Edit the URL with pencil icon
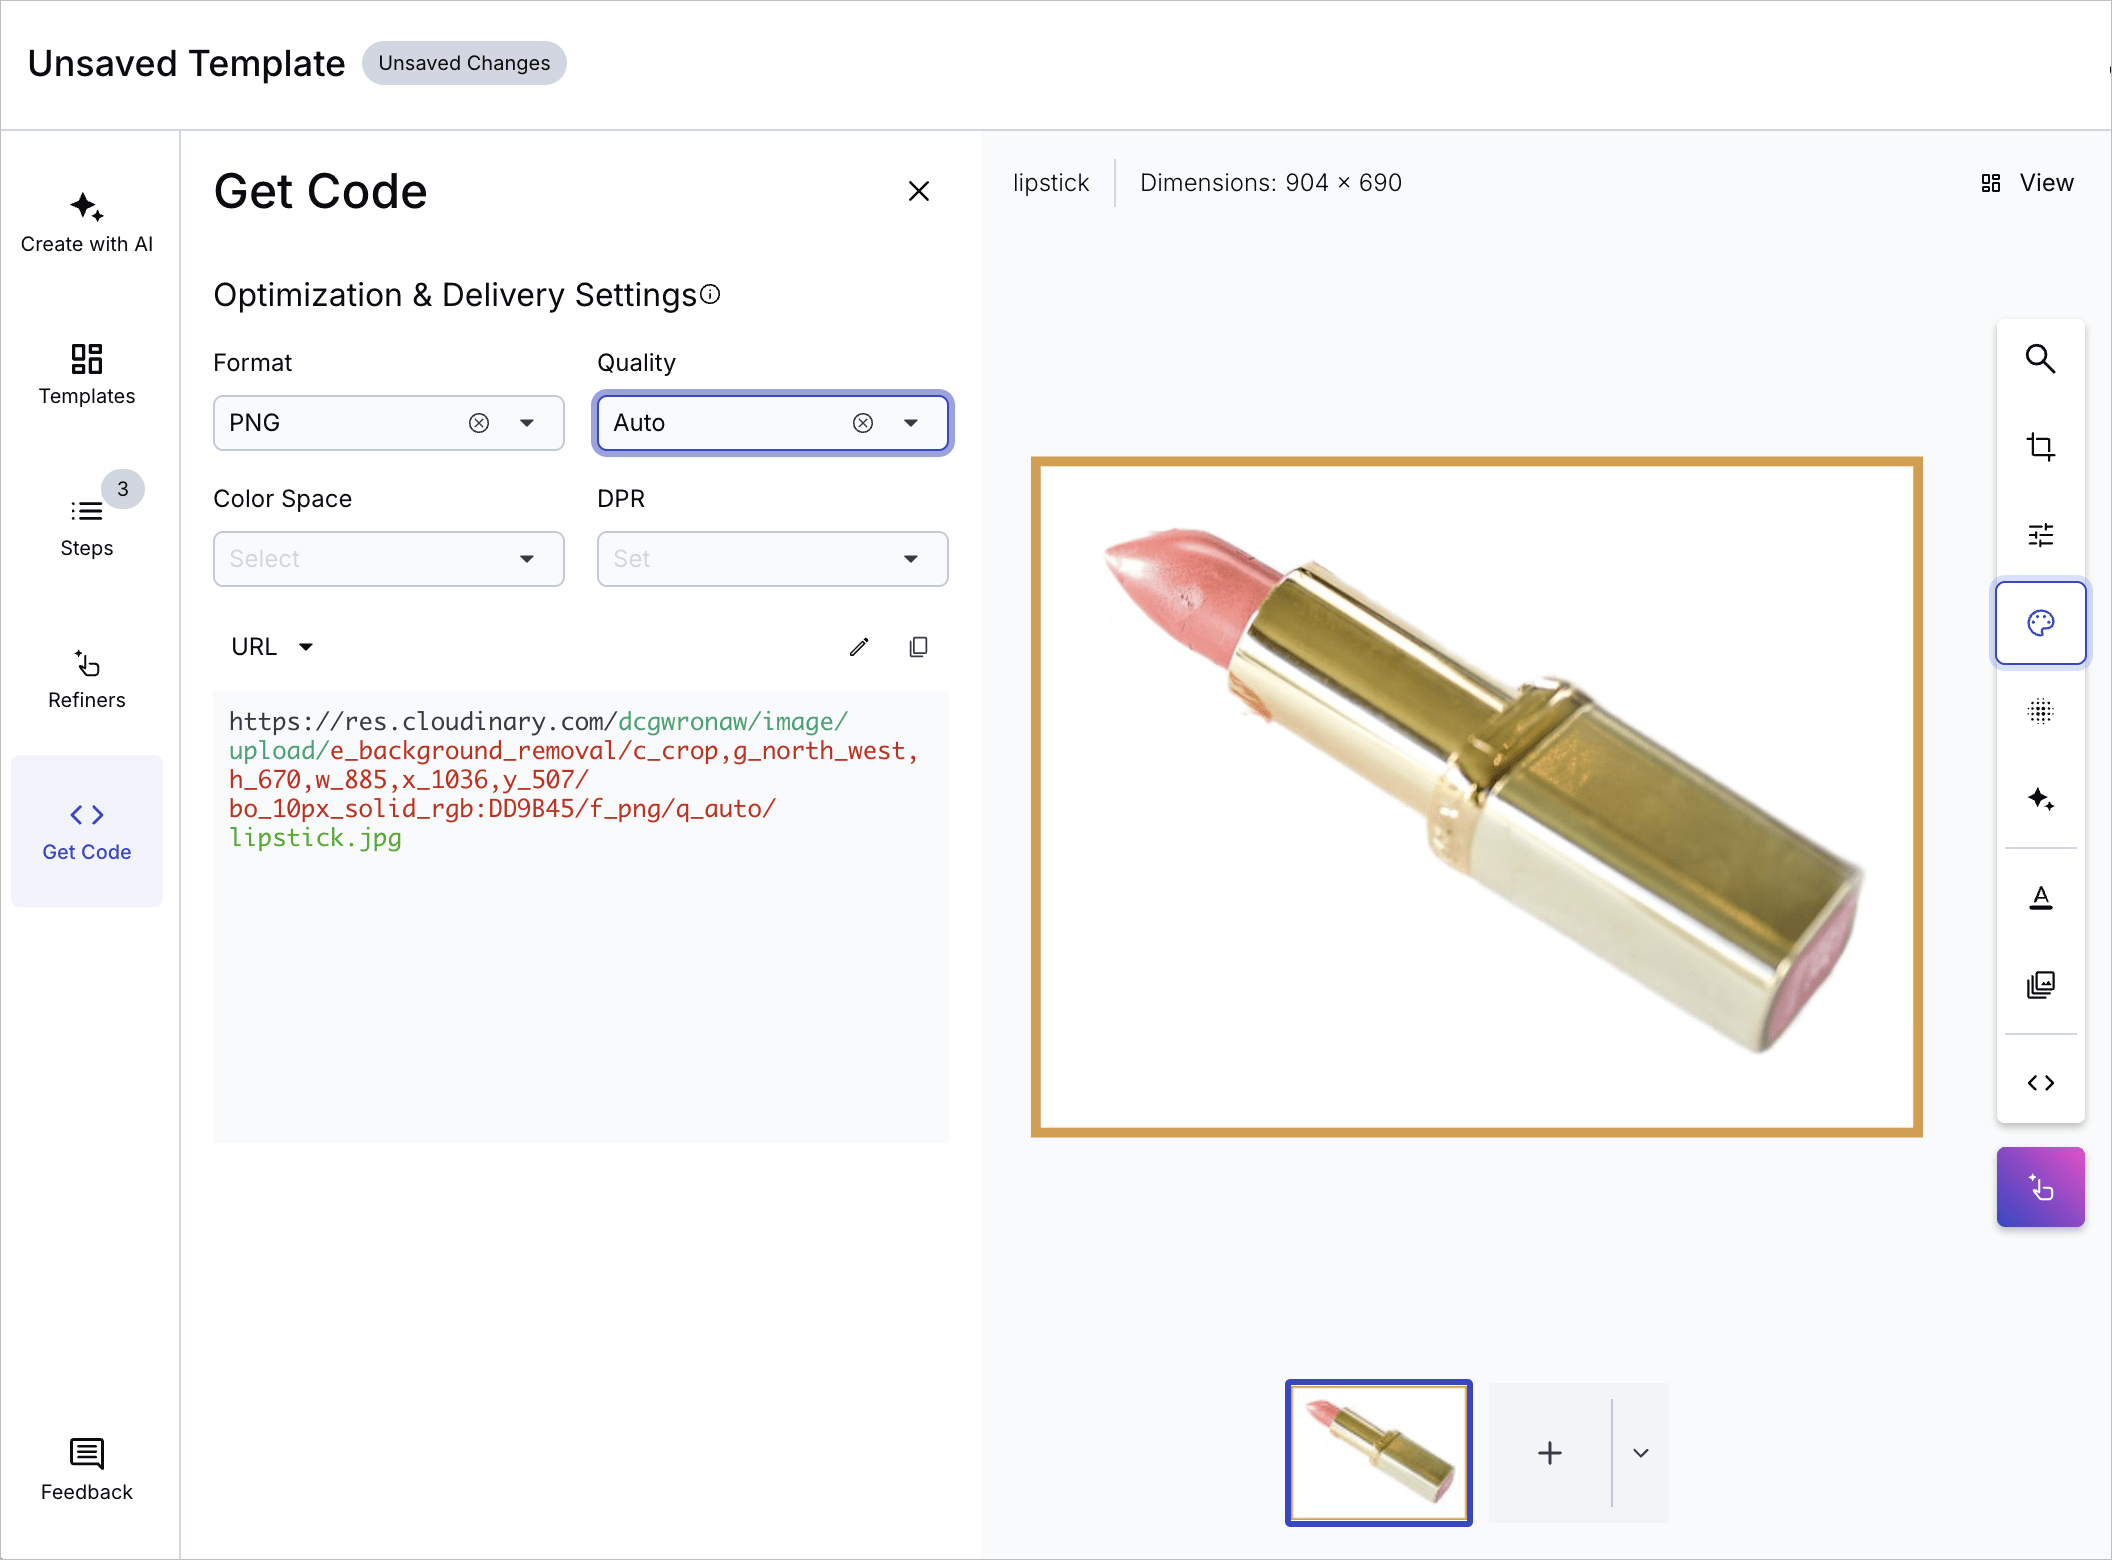 [x=859, y=647]
